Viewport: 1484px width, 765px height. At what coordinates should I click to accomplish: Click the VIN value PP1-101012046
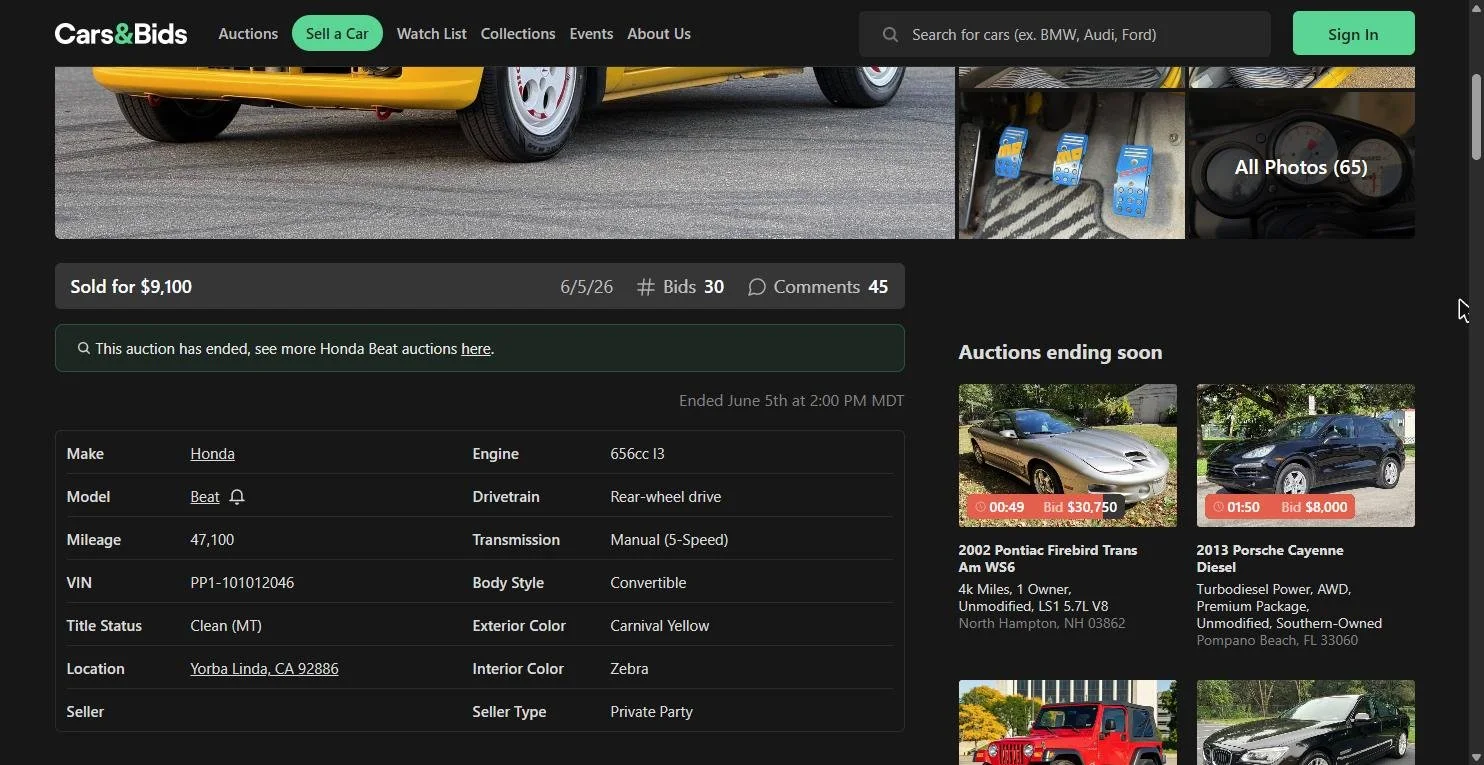(242, 583)
